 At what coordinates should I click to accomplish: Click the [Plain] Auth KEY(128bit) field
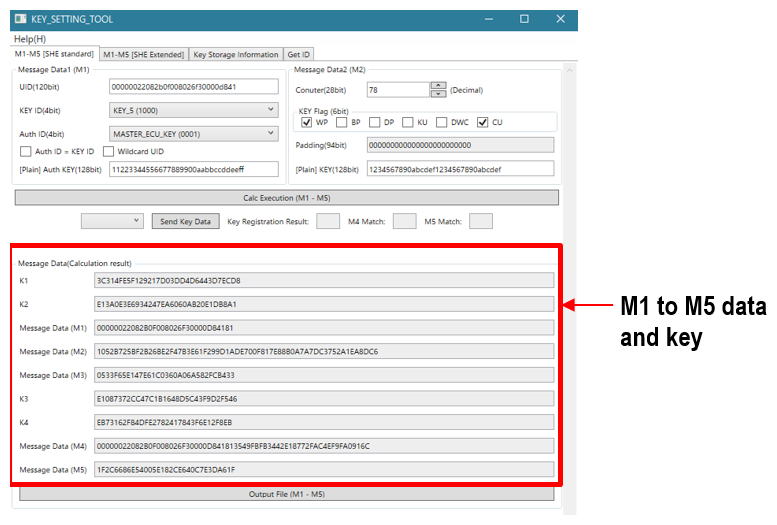(x=194, y=170)
